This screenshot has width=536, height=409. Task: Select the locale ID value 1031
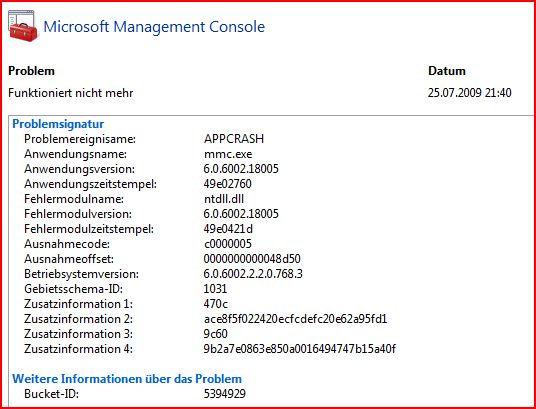[215, 289]
